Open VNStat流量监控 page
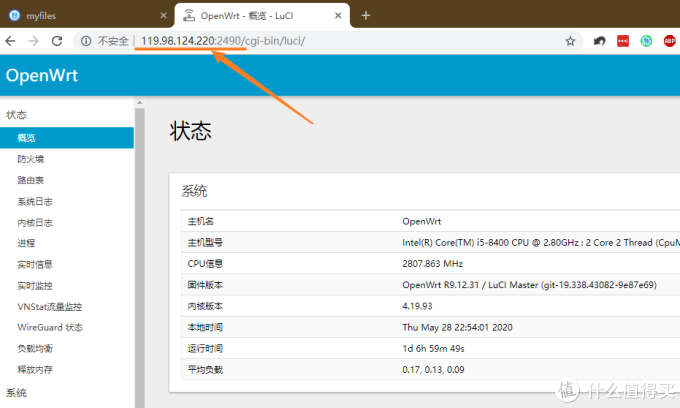This screenshot has height=408, width=680. tap(50, 307)
